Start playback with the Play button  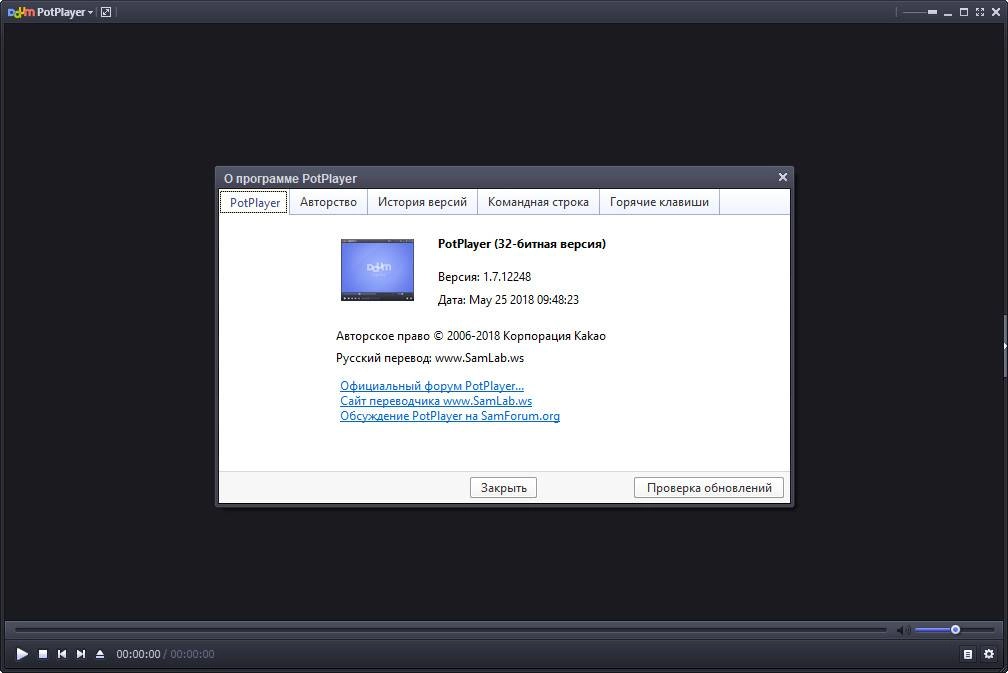point(22,654)
